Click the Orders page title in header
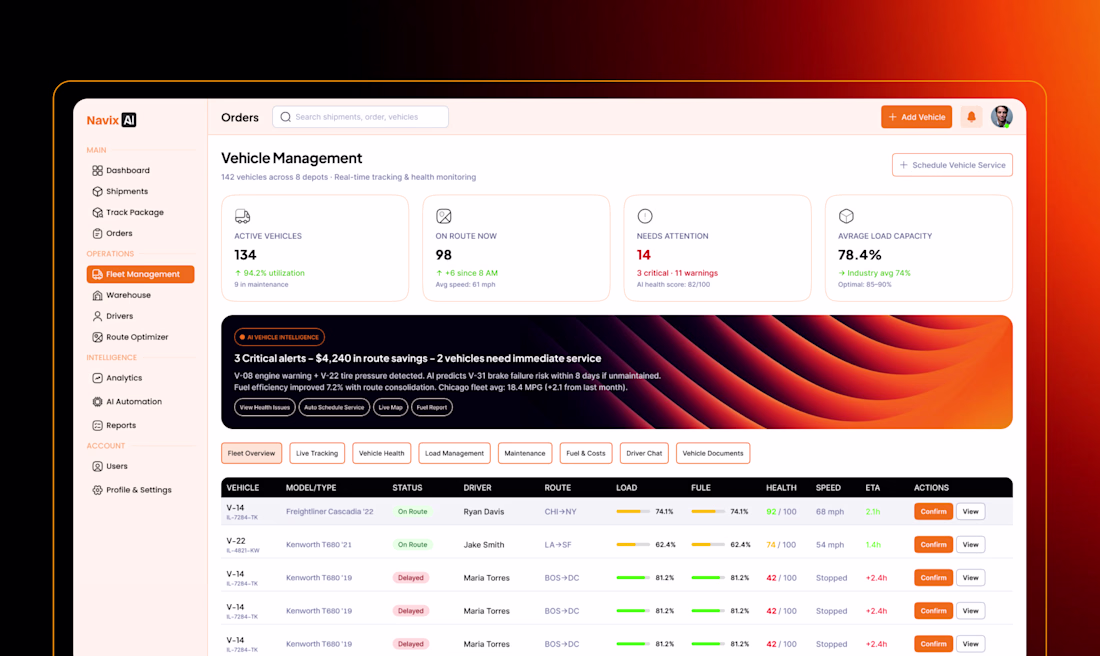This screenshot has width=1100, height=656. coord(240,117)
